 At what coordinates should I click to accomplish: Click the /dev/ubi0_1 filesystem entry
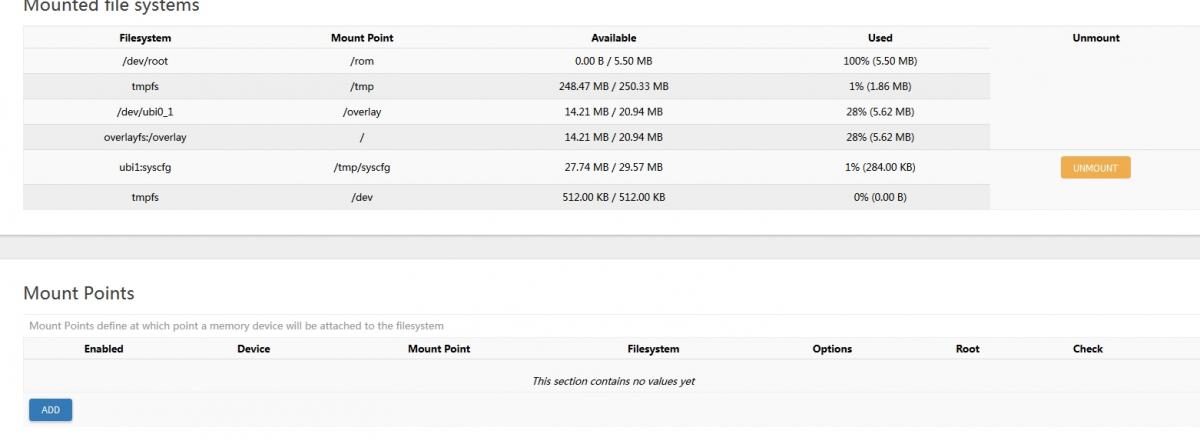click(x=145, y=112)
